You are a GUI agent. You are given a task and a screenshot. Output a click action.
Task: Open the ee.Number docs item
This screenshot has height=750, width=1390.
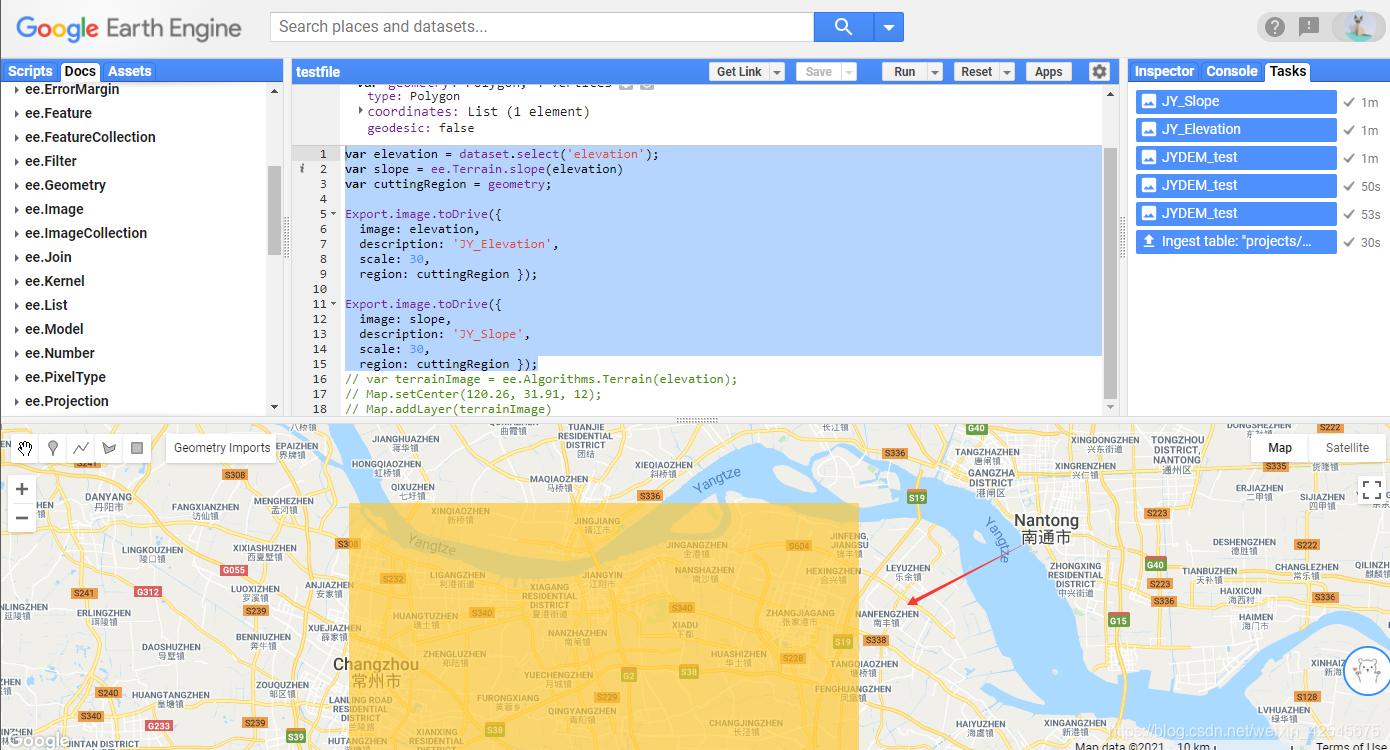pyautogui.click(x=60, y=353)
